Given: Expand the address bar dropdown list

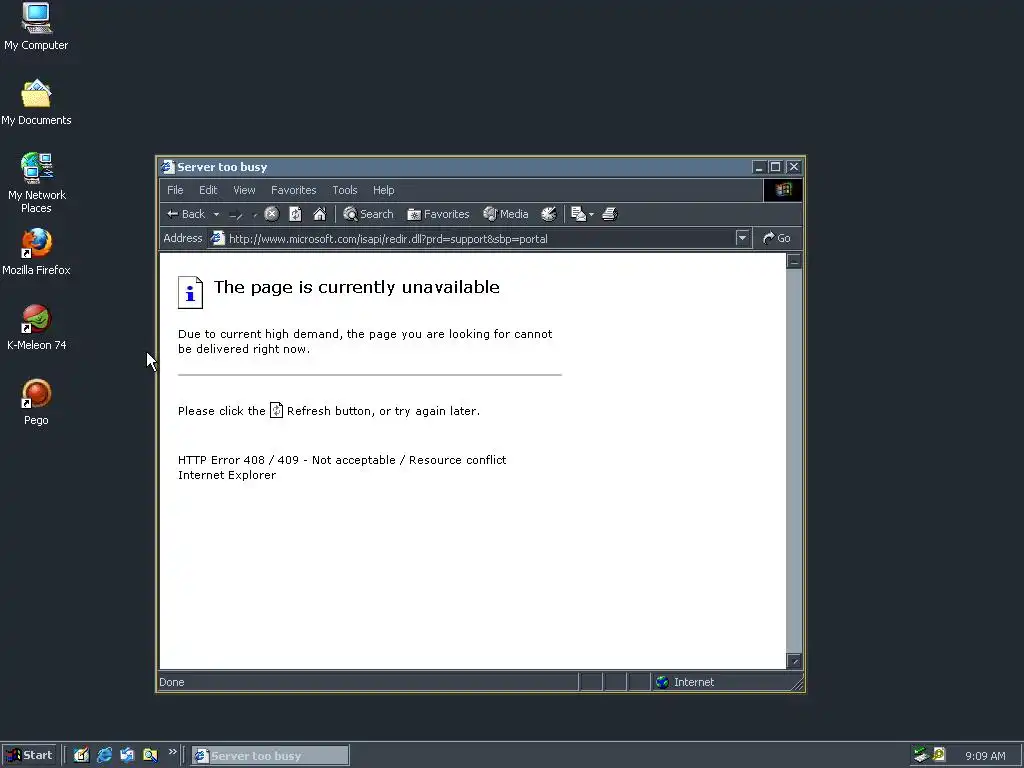Looking at the screenshot, I should pos(742,238).
